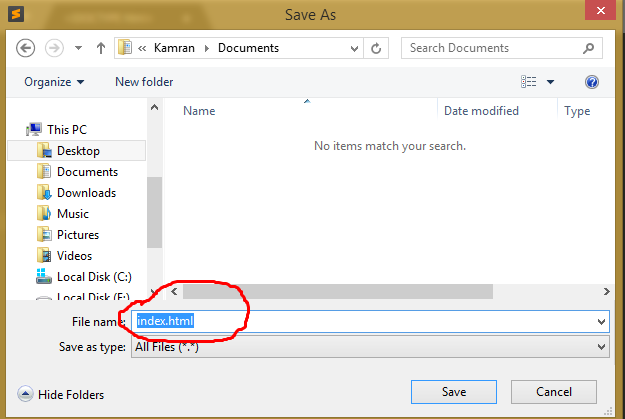Expand the address bar history dropdown
Image resolution: width=625 pixels, height=419 pixels.
click(x=355, y=48)
